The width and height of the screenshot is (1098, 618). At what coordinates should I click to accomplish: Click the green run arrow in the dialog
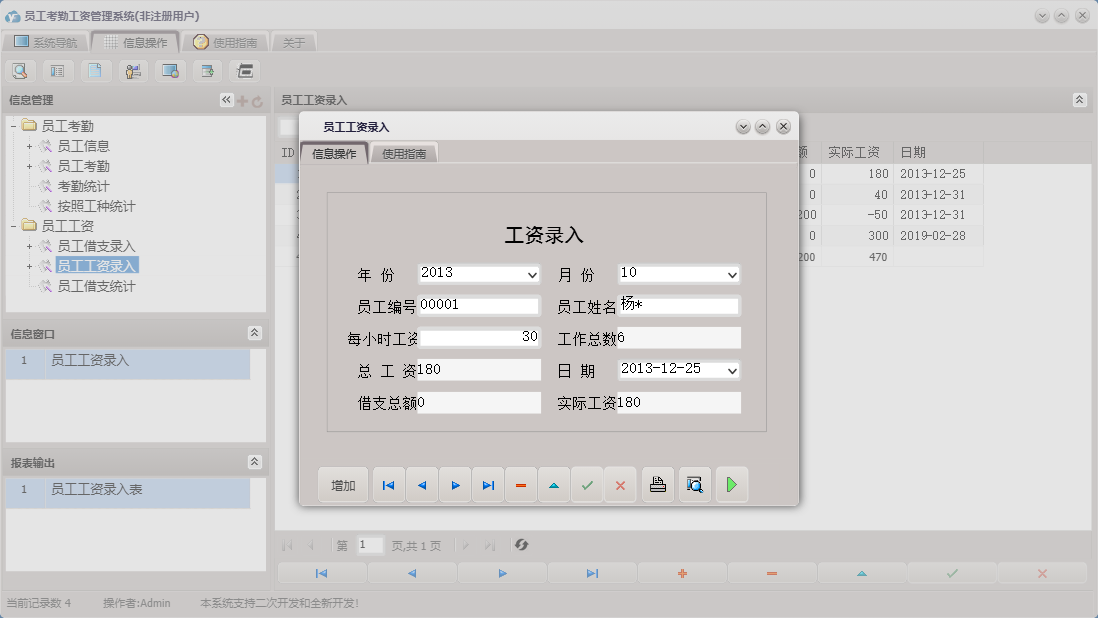coord(731,485)
